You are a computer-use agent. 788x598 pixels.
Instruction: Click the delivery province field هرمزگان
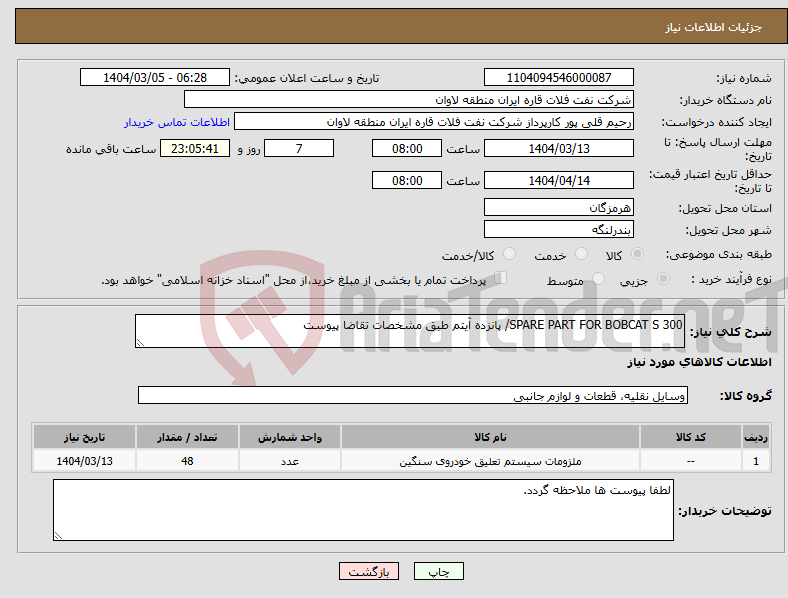(x=559, y=207)
